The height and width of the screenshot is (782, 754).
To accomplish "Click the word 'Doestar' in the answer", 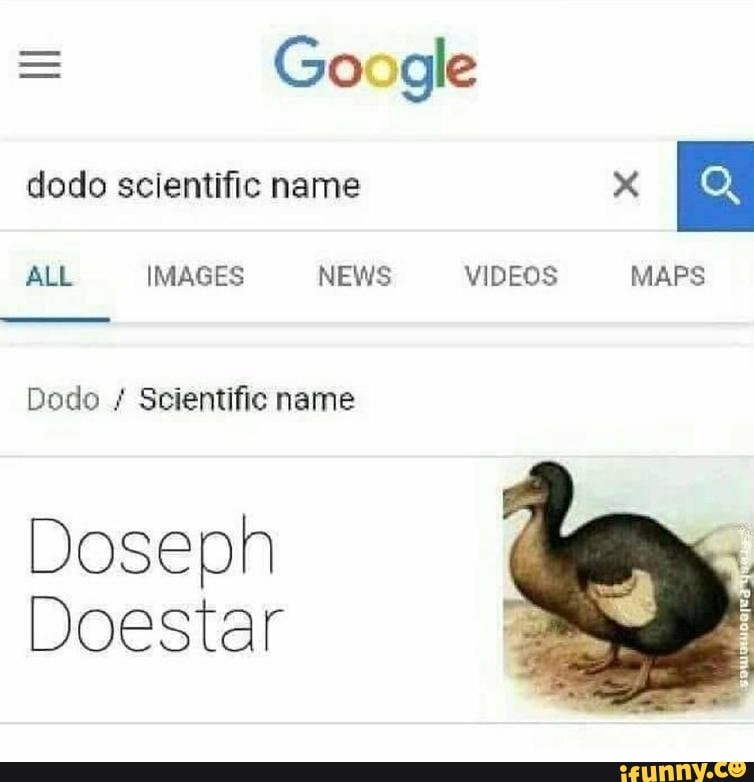I will pos(156,629).
